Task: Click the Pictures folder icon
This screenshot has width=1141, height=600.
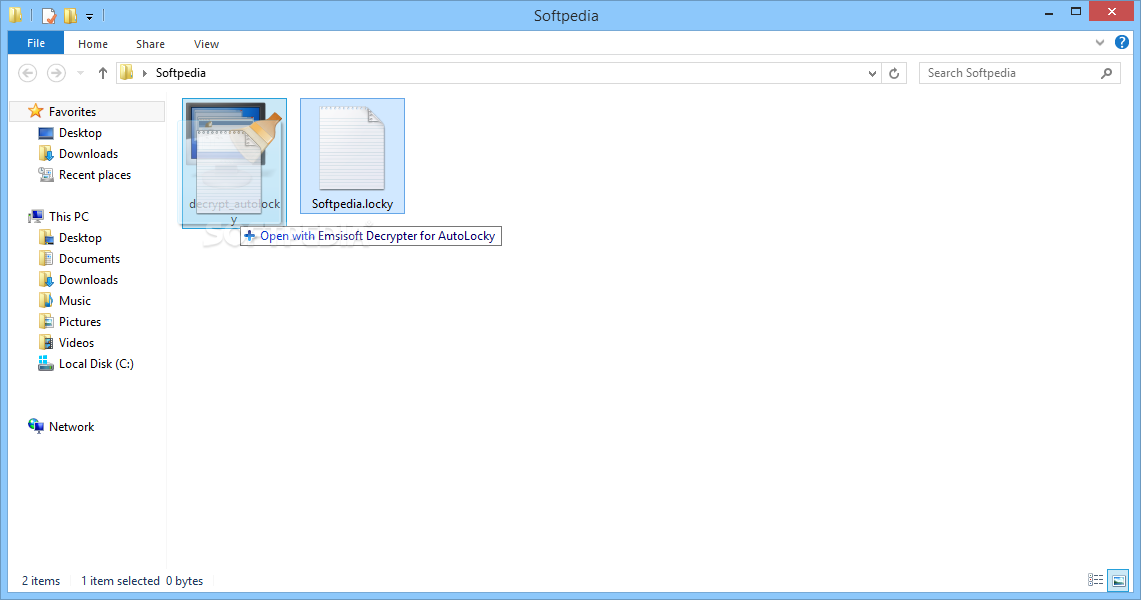Action: click(46, 321)
